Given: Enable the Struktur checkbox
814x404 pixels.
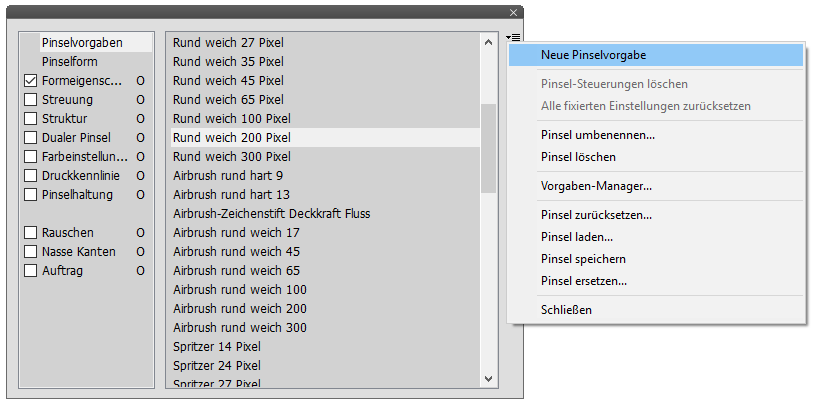Looking at the screenshot, I should tap(31, 119).
